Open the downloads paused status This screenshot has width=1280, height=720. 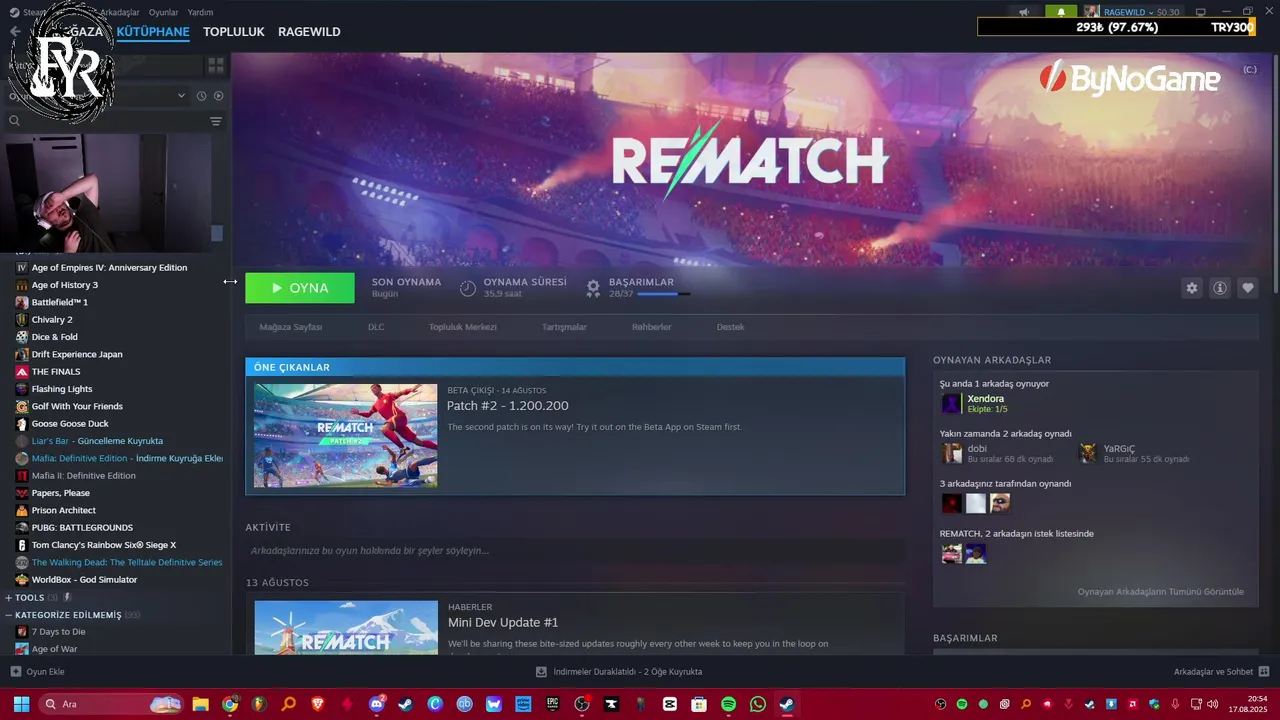(619, 672)
